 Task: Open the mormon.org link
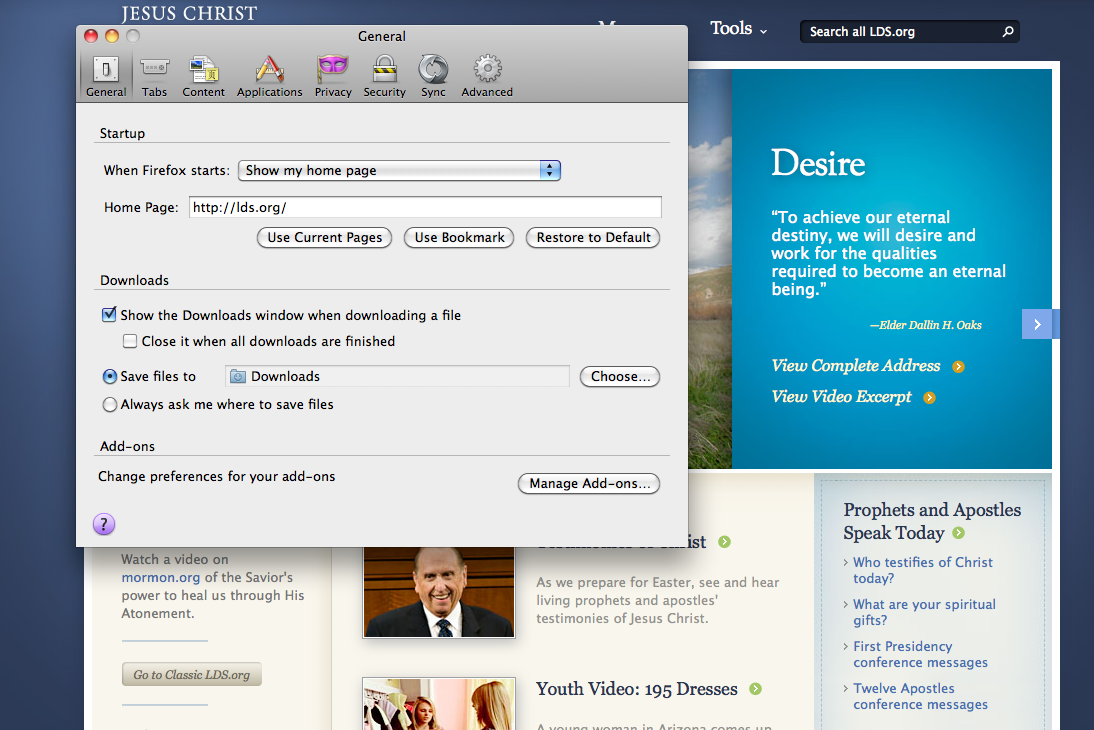pyautogui.click(x=160, y=577)
